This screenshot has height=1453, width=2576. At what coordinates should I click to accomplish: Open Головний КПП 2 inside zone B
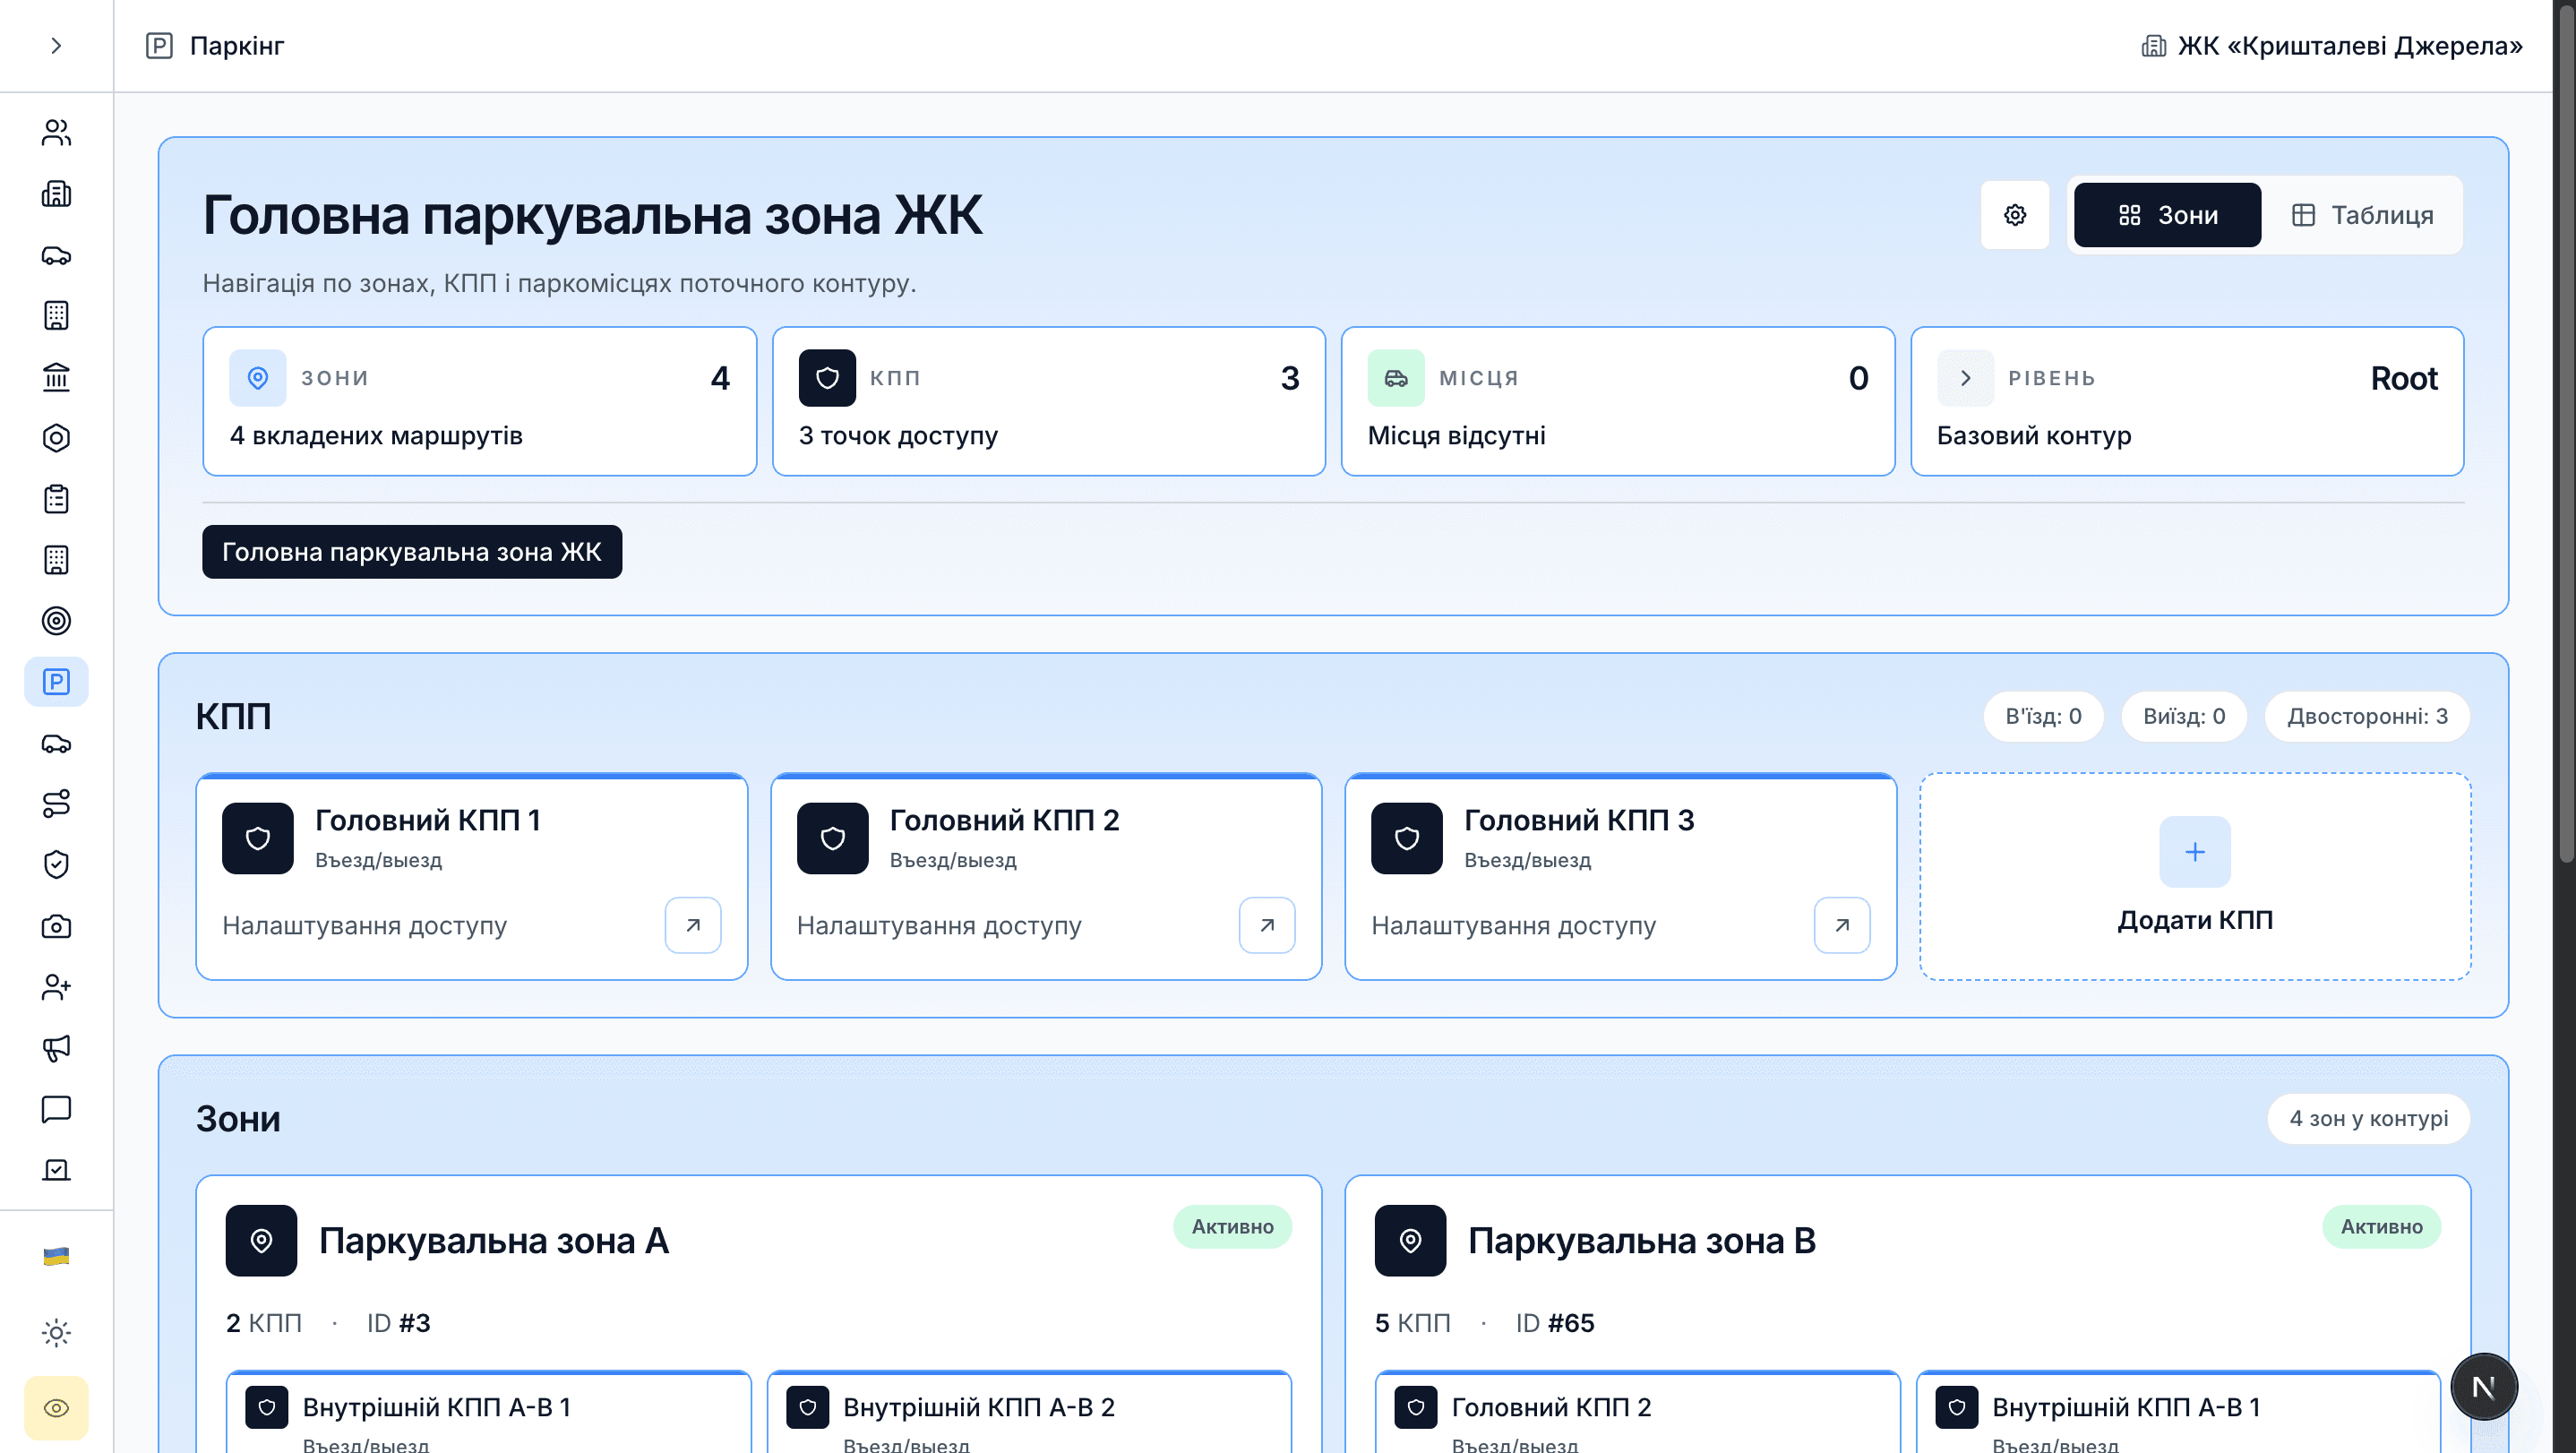(1637, 1412)
